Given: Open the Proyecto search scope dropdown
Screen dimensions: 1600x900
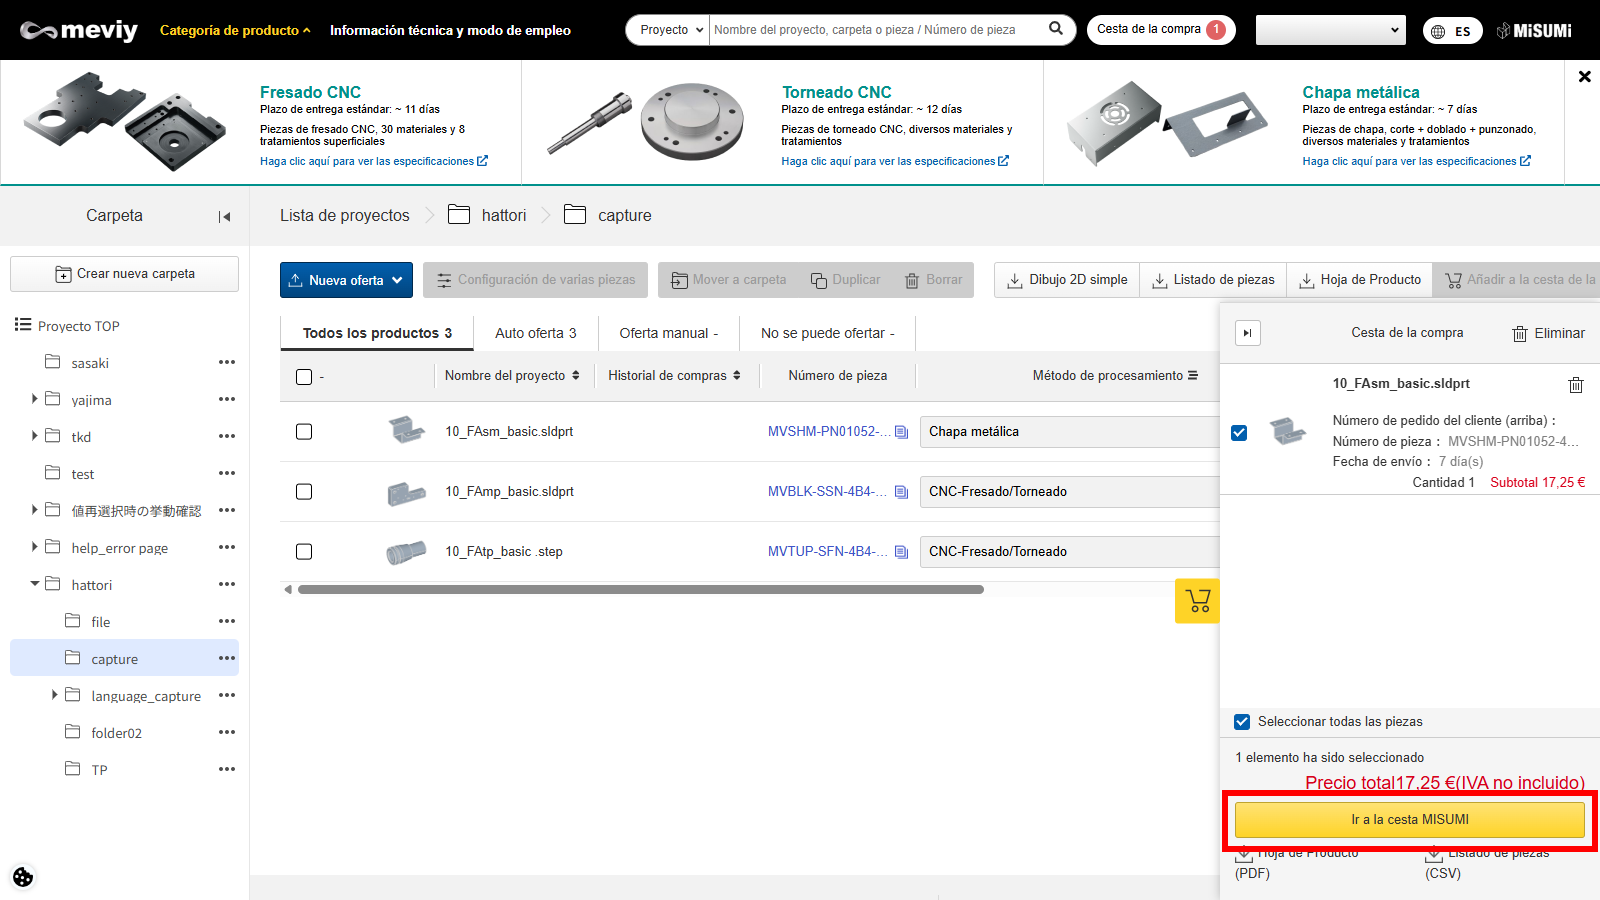Looking at the screenshot, I should tap(667, 30).
